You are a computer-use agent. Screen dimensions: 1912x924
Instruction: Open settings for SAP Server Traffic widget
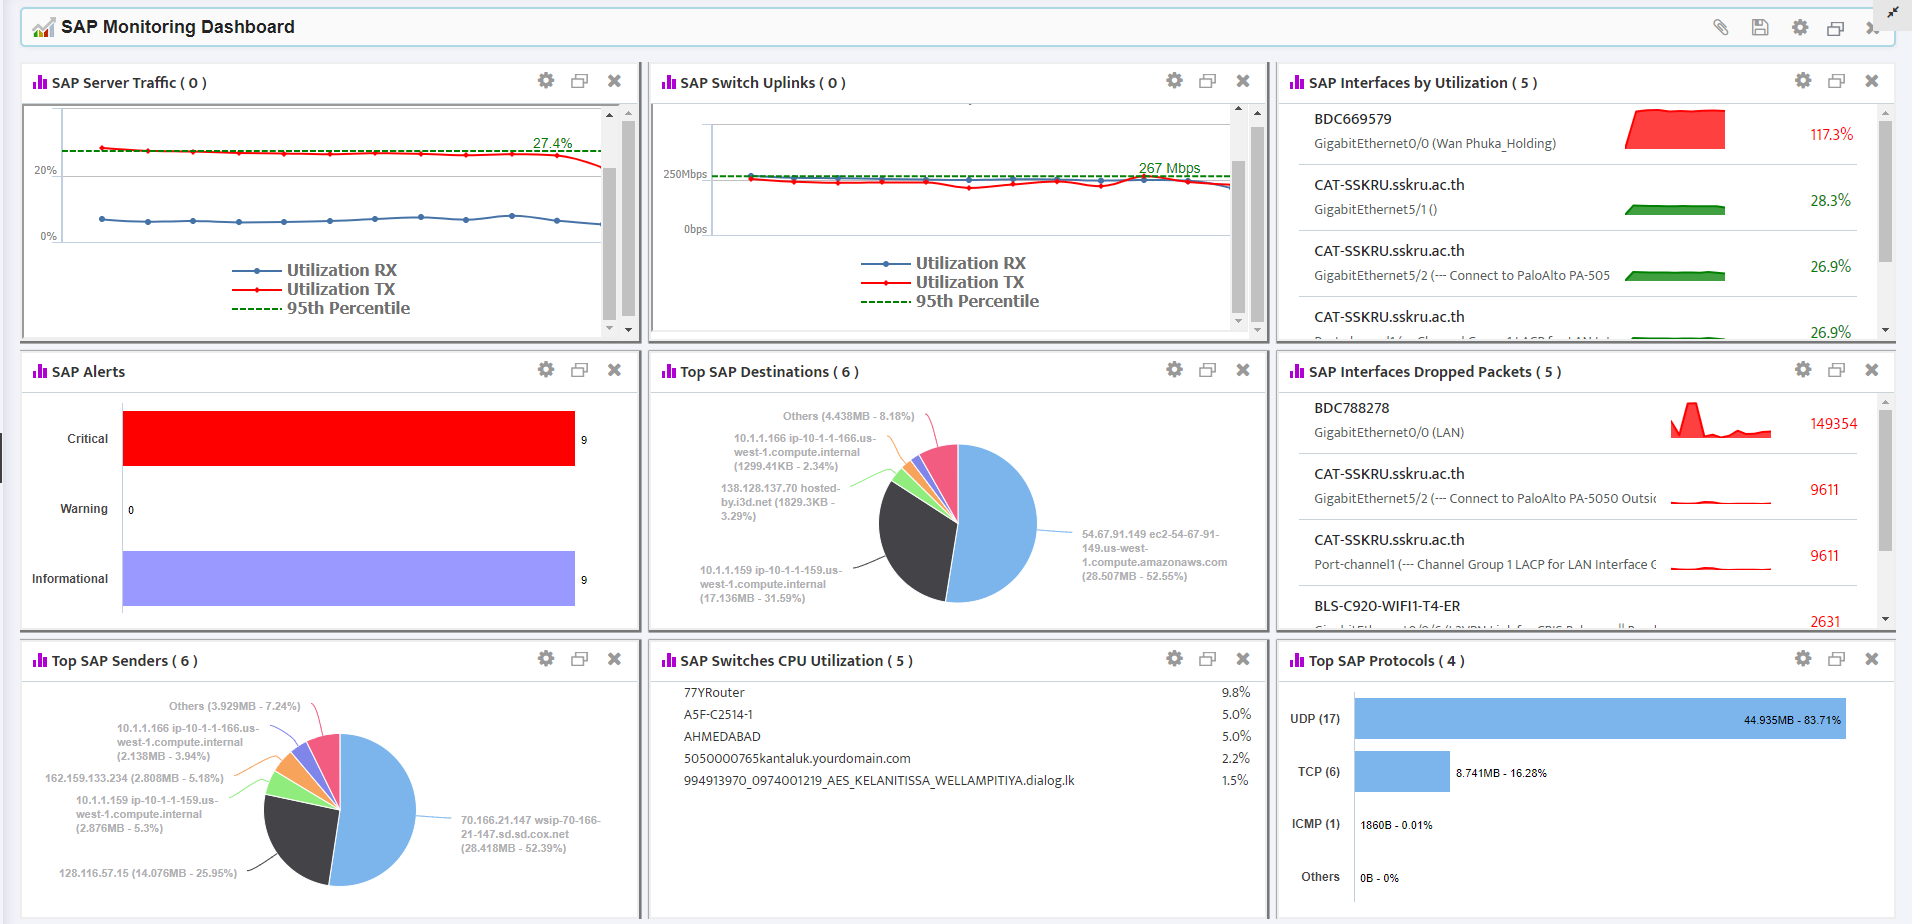tap(546, 81)
